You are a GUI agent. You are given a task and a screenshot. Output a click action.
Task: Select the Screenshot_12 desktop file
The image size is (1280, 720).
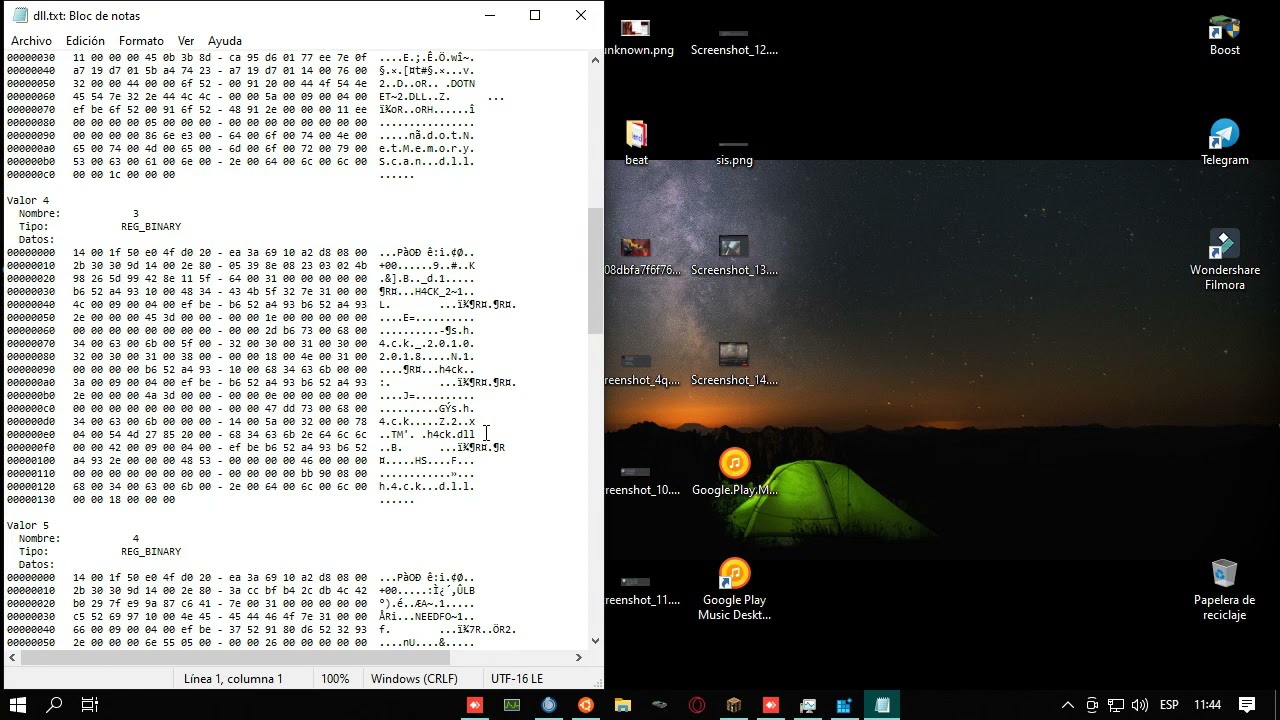pyautogui.click(x=734, y=38)
